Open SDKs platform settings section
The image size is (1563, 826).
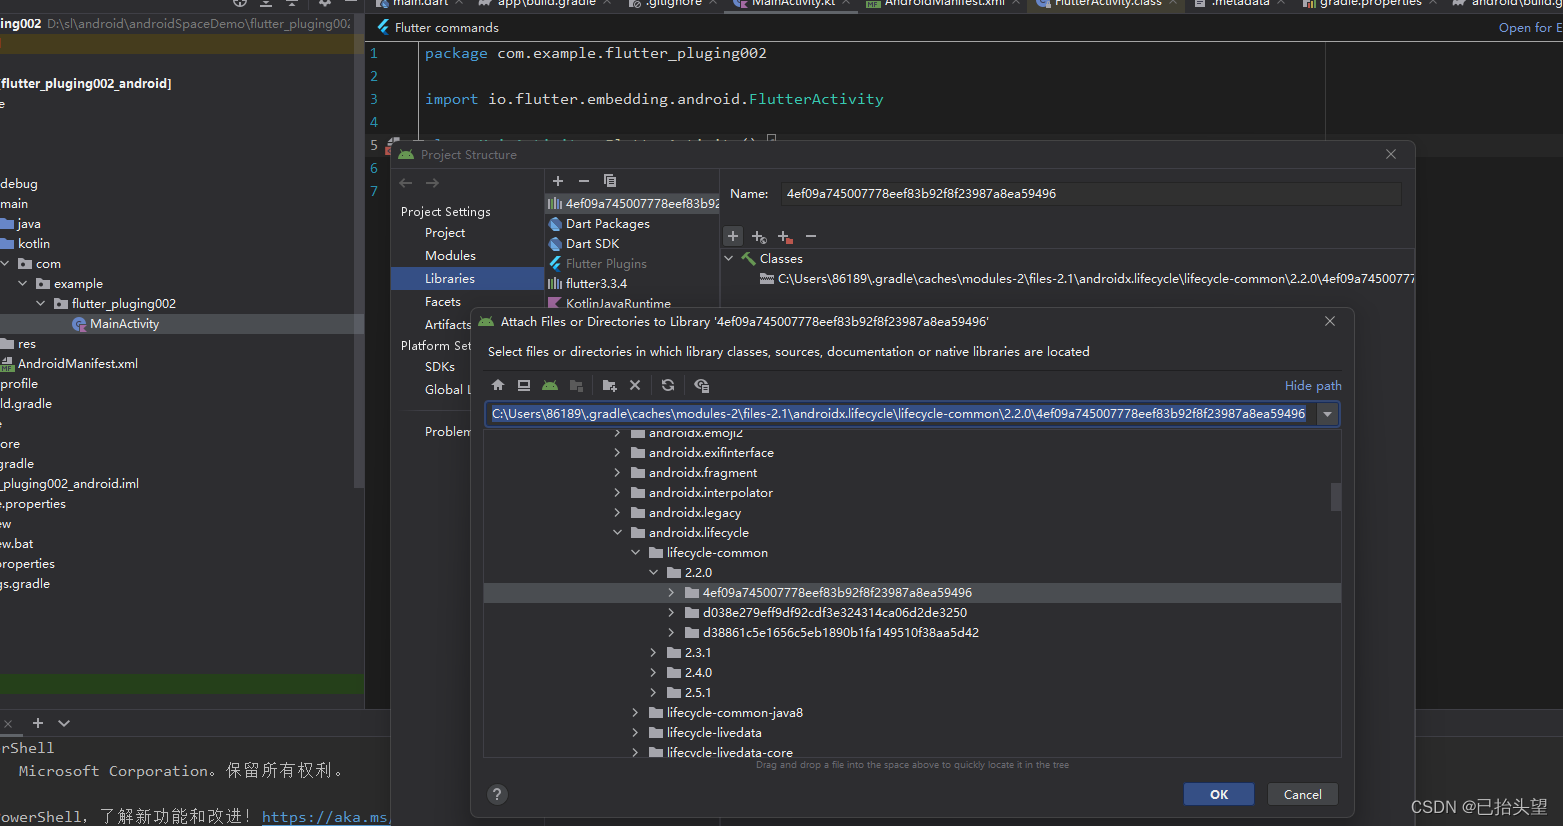point(440,367)
